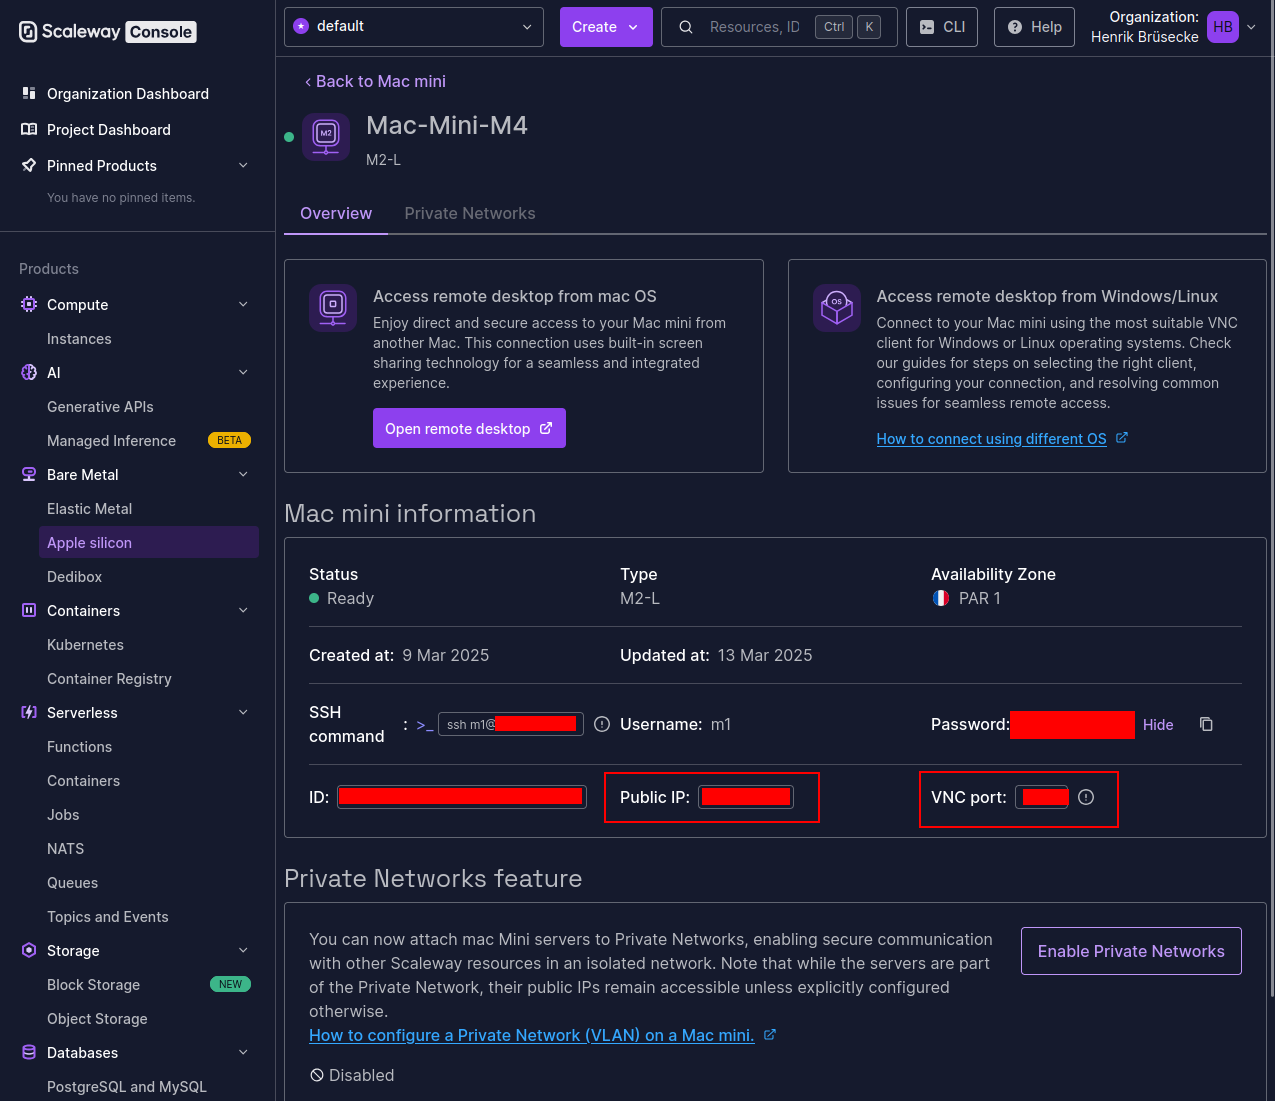Copy the password with copy icon
The width and height of the screenshot is (1275, 1101).
click(x=1206, y=724)
